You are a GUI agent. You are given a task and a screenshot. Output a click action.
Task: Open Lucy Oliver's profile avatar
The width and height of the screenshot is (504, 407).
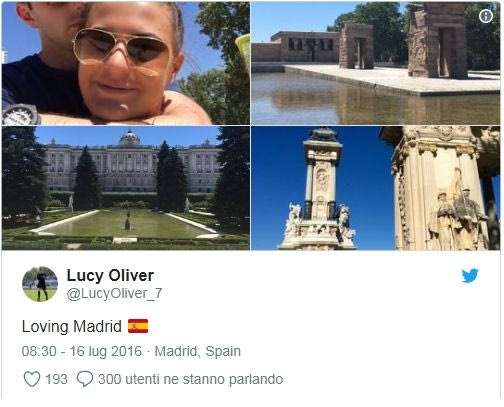pos(40,284)
